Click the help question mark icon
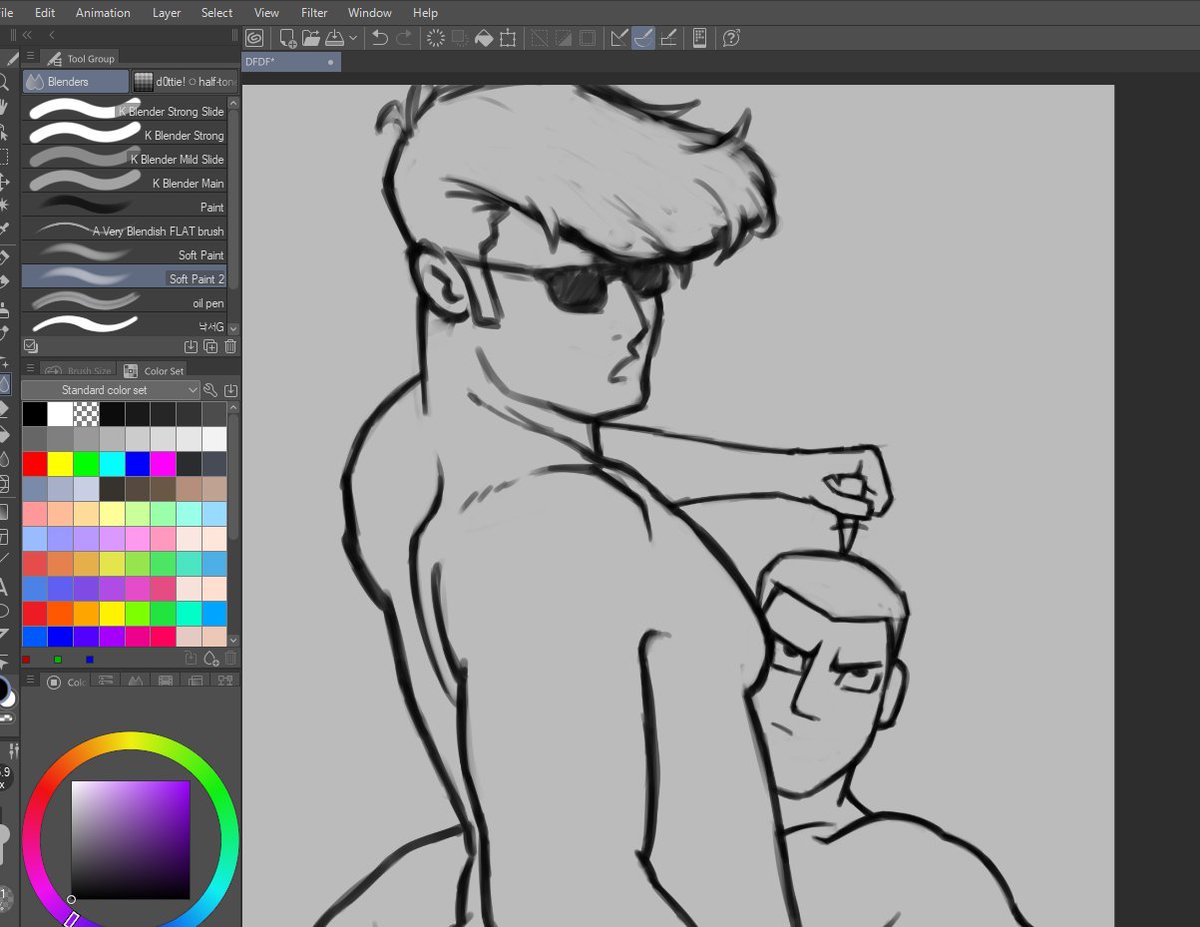 [731, 38]
